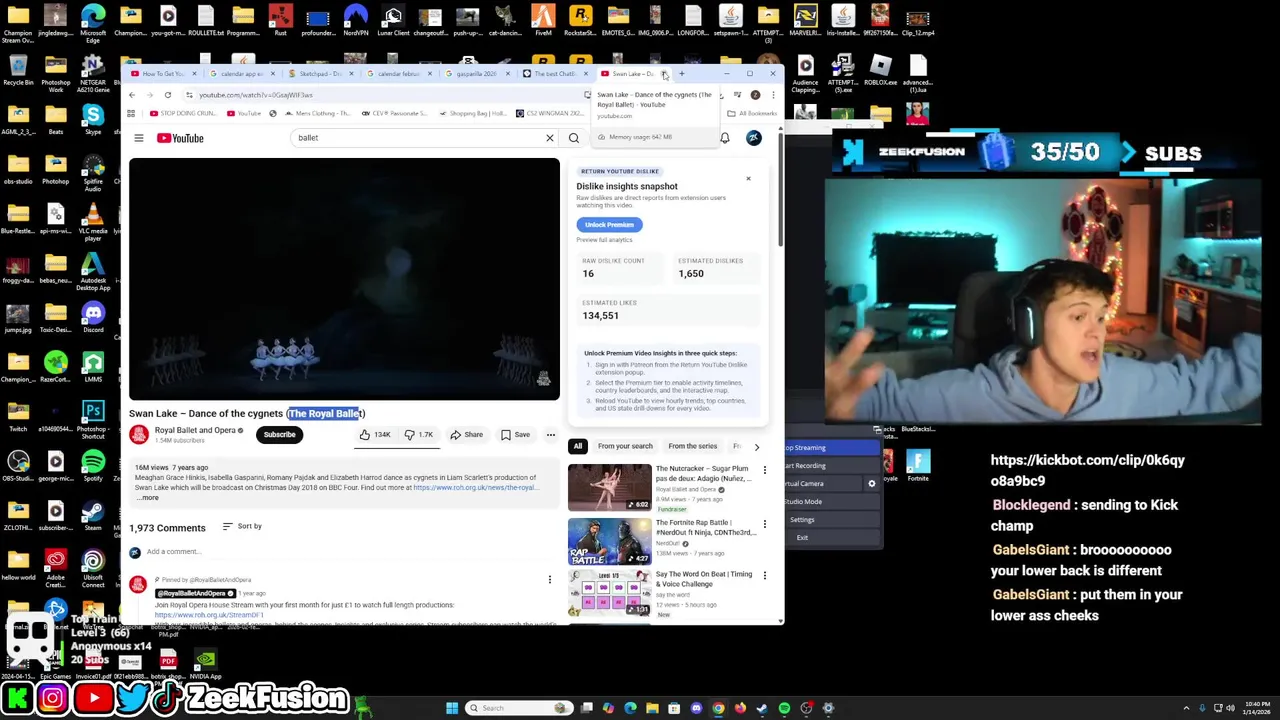The image size is (1280, 720).
Task: Select Settings in the OBS tray menu
Action: pyautogui.click(x=802, y=520)
